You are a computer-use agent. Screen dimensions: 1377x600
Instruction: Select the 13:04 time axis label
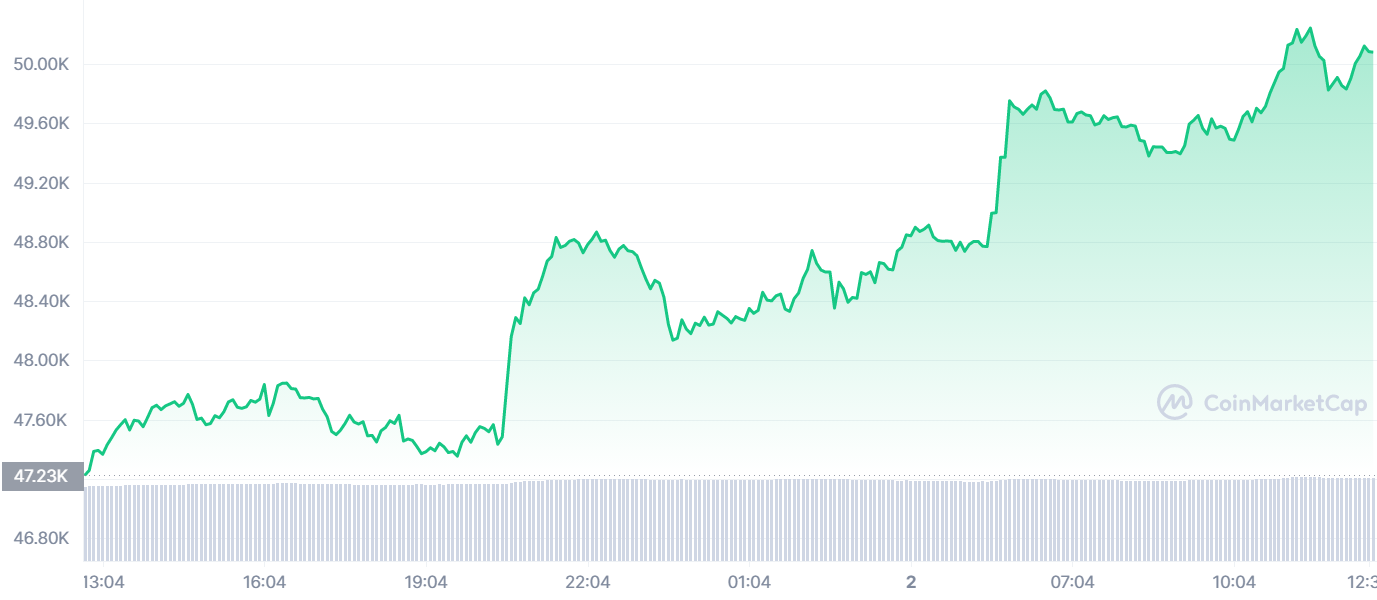[x=103, y=582]
